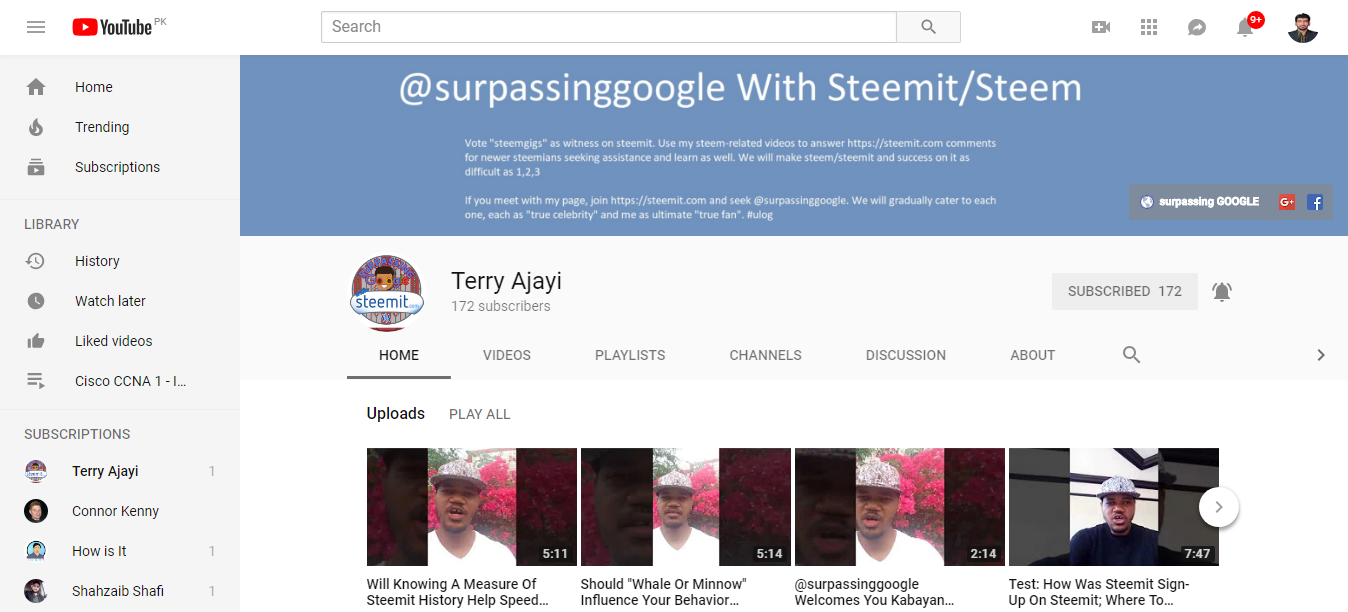Open the hamburger guide menu
Viewport: 1348px width, 612px height.
click(36, 27)
